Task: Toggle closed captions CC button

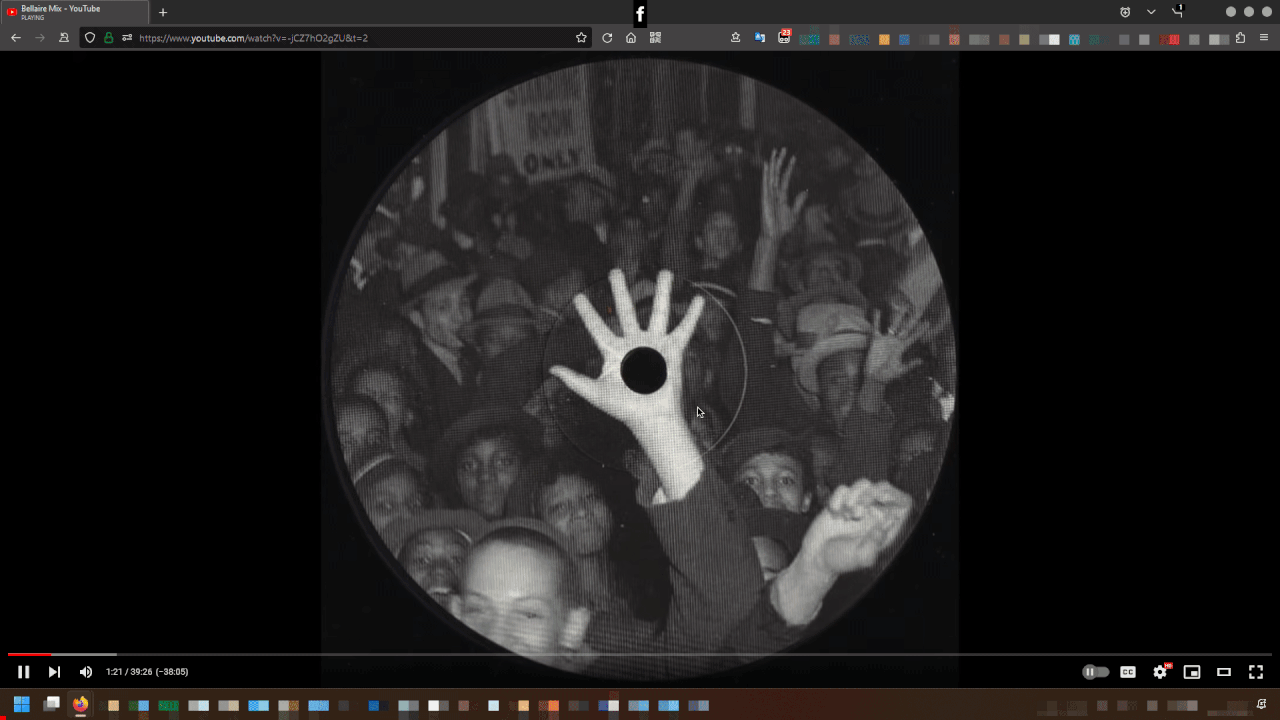Action: click(1128, 672)
